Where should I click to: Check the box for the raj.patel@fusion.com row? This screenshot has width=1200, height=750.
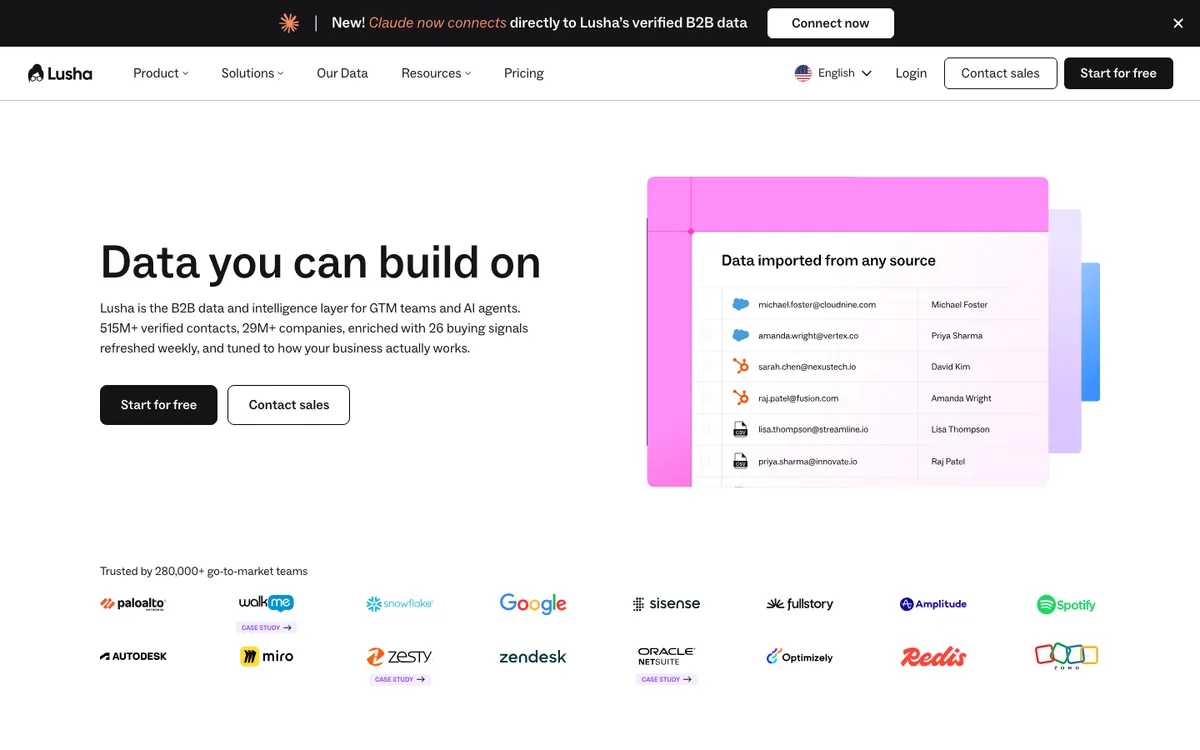pyautogui.click(x=706, y=398)
